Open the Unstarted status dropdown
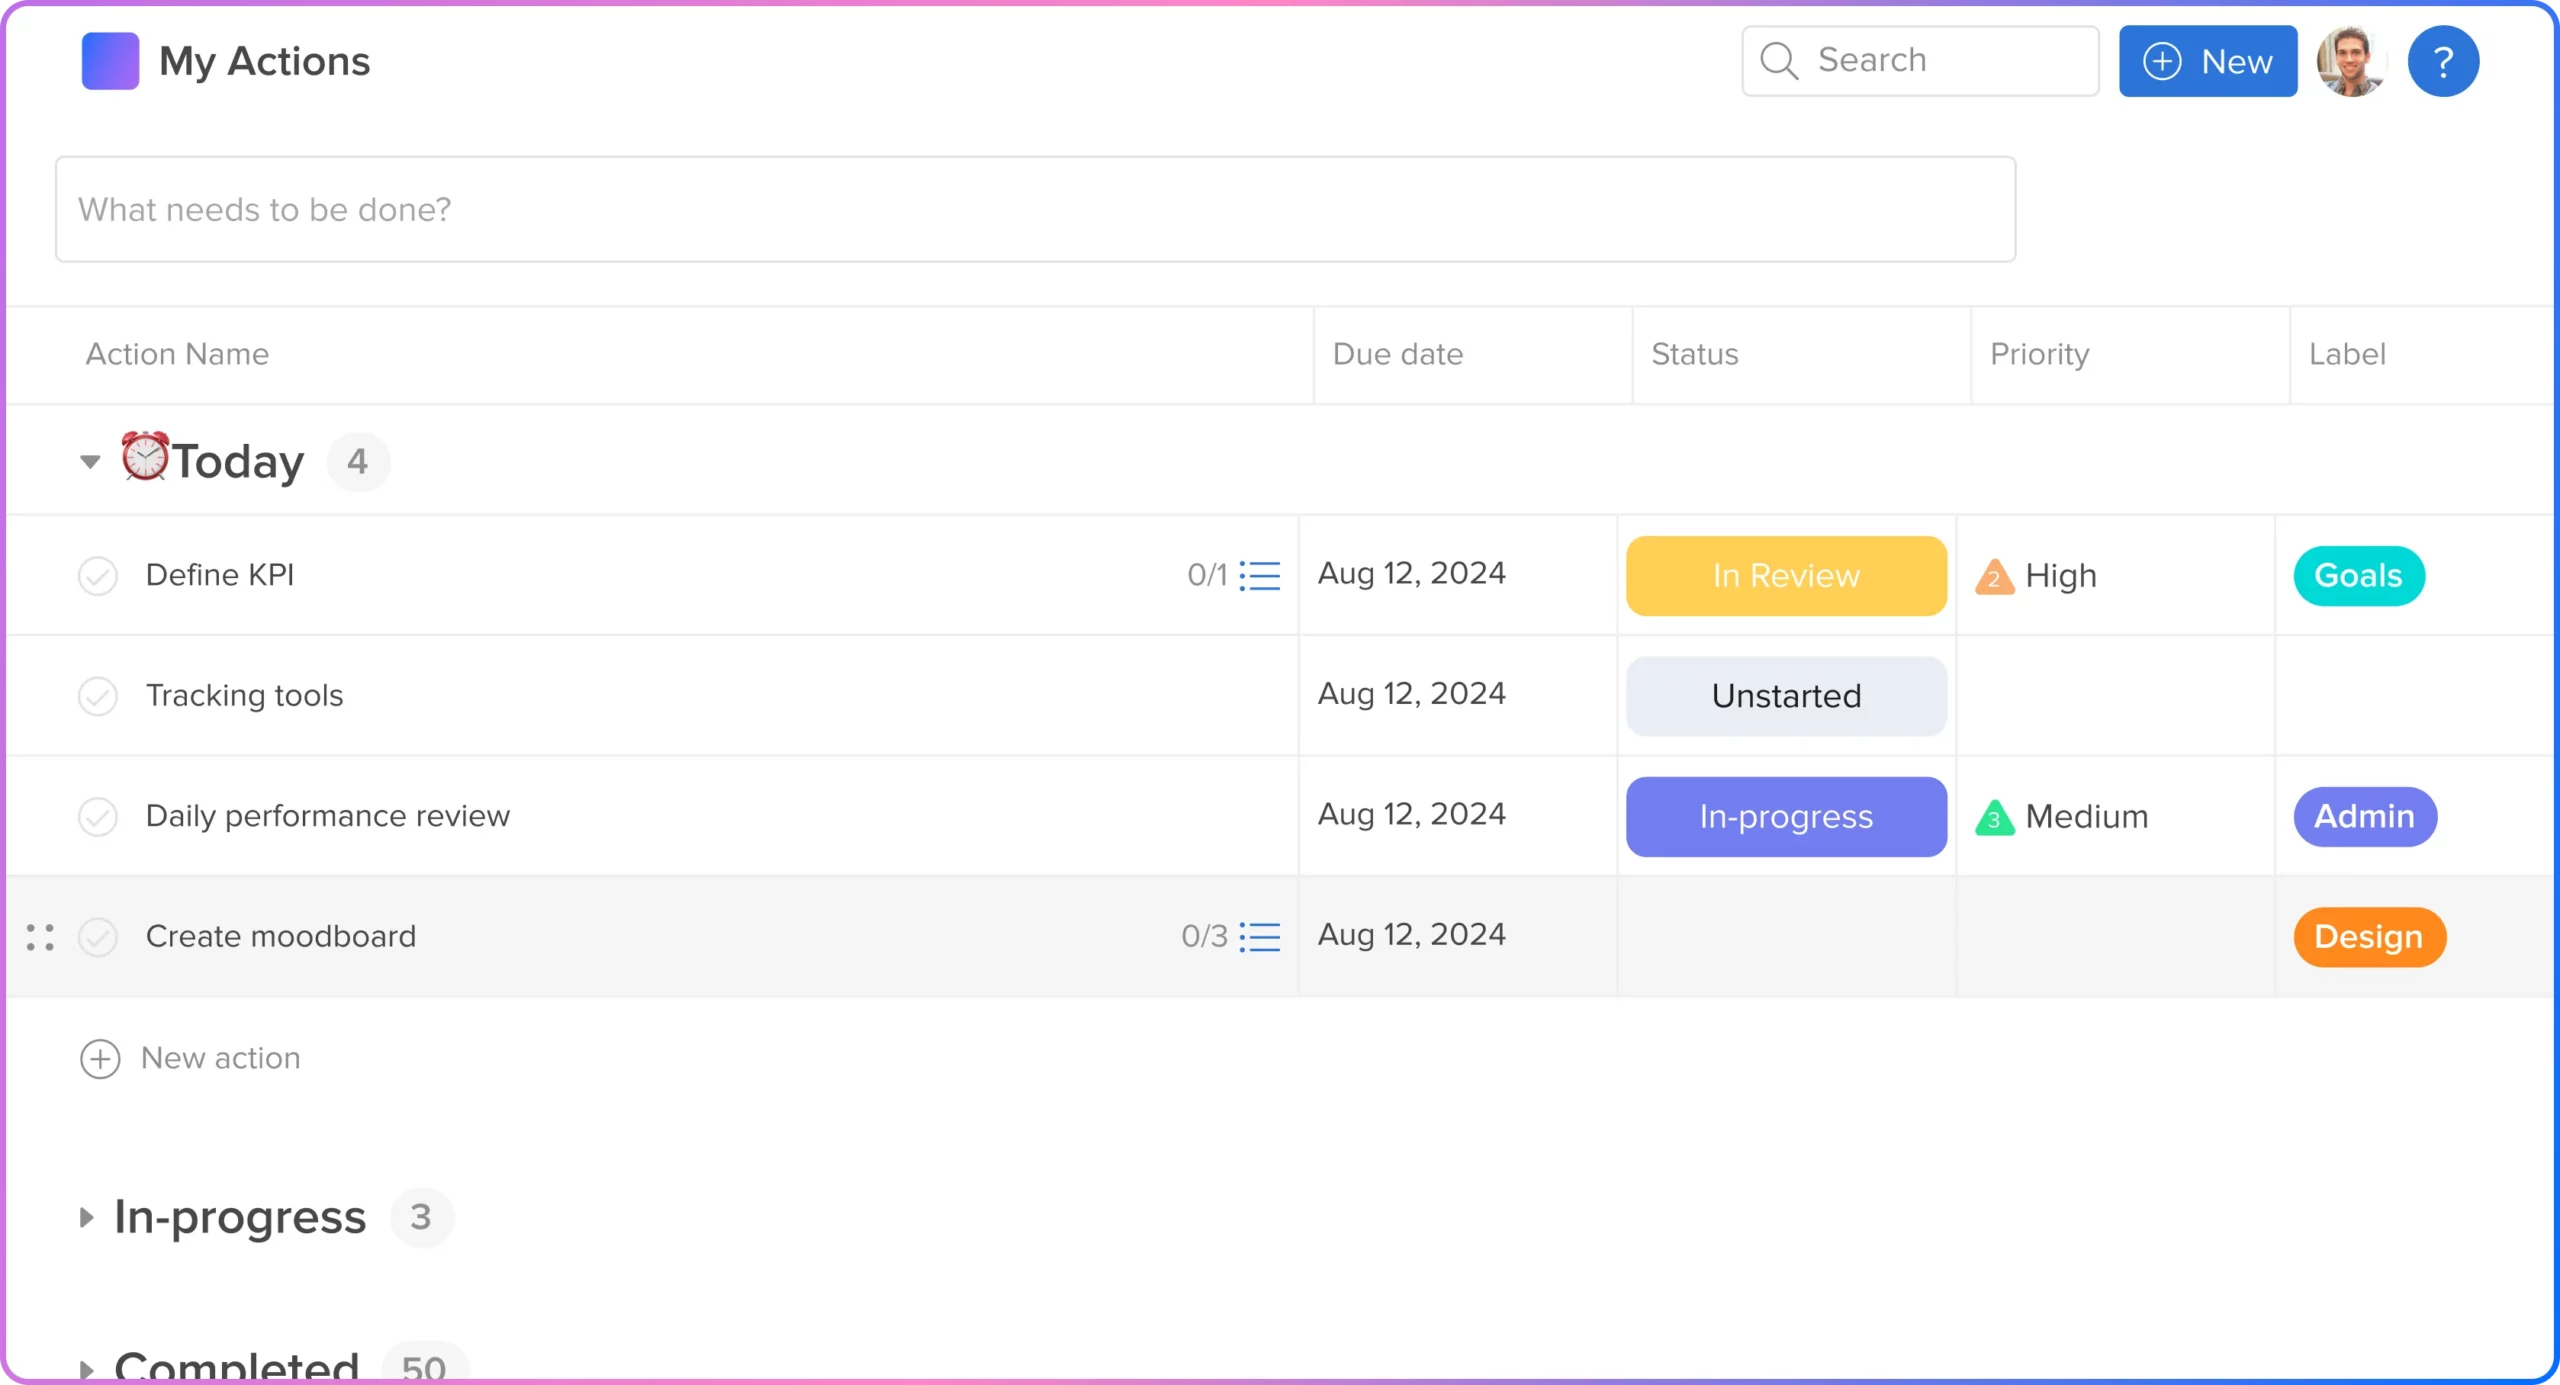This screenshot has height=1385, width=2560. point(1786,696)
